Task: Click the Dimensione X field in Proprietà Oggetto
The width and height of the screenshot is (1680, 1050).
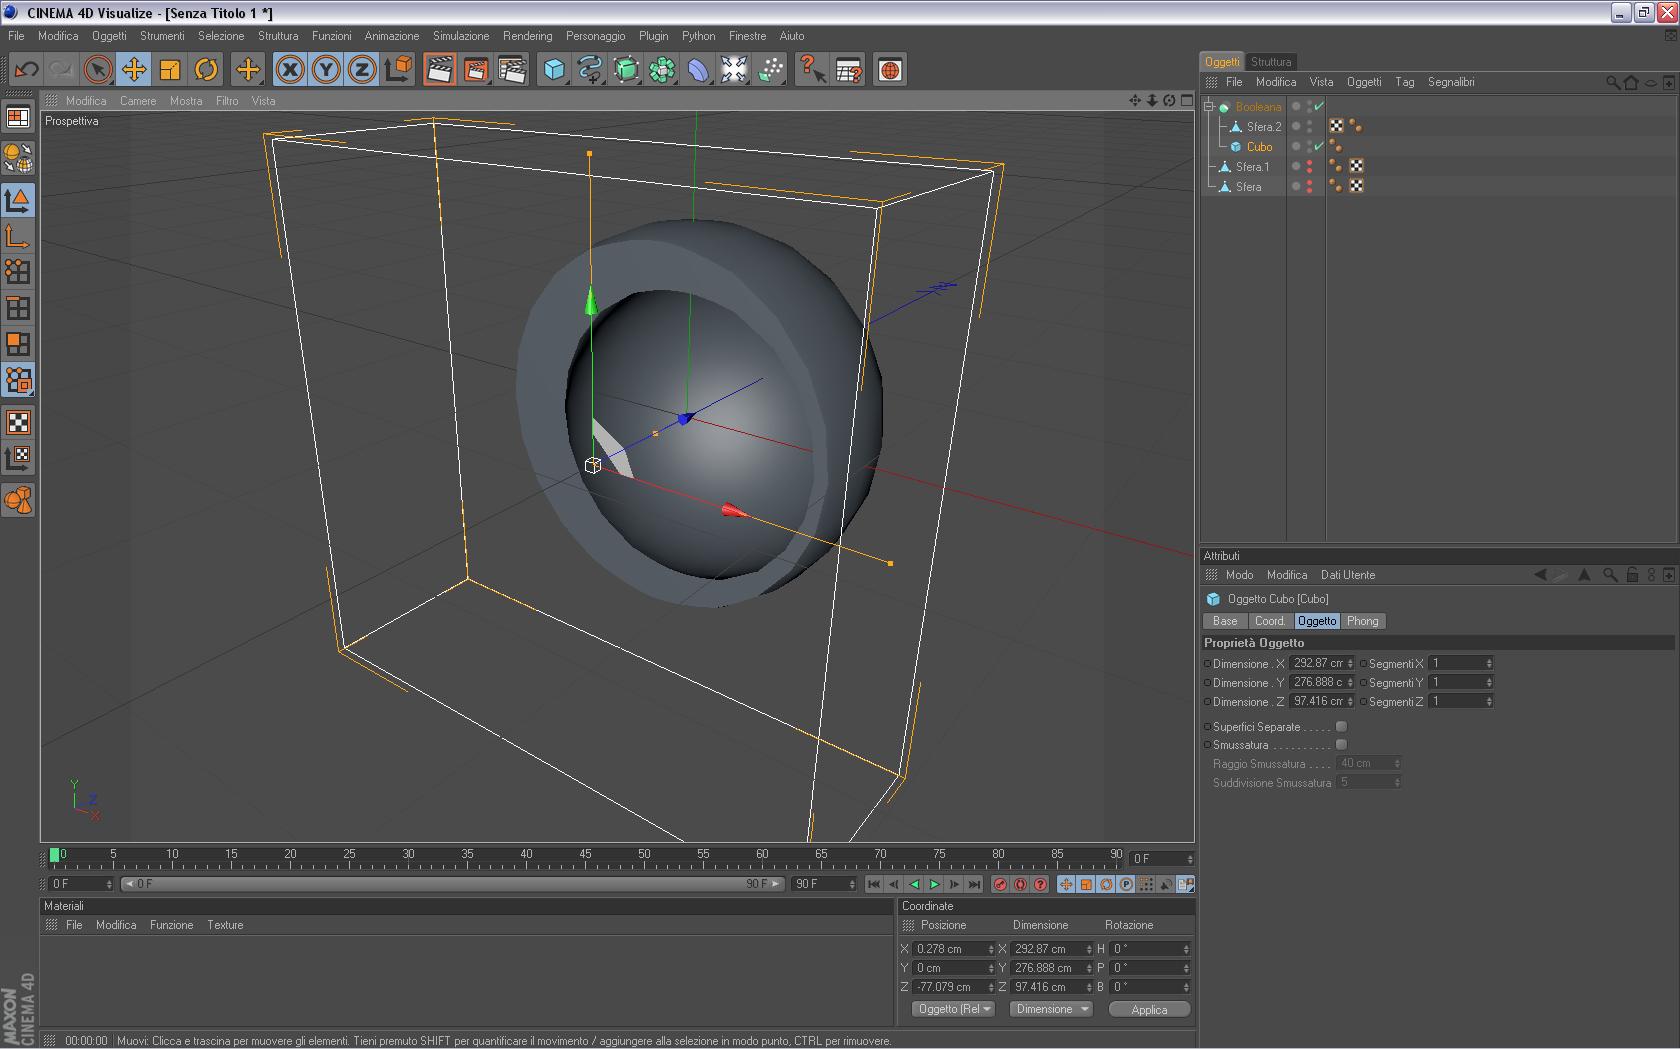Action: pos(1317,664)
